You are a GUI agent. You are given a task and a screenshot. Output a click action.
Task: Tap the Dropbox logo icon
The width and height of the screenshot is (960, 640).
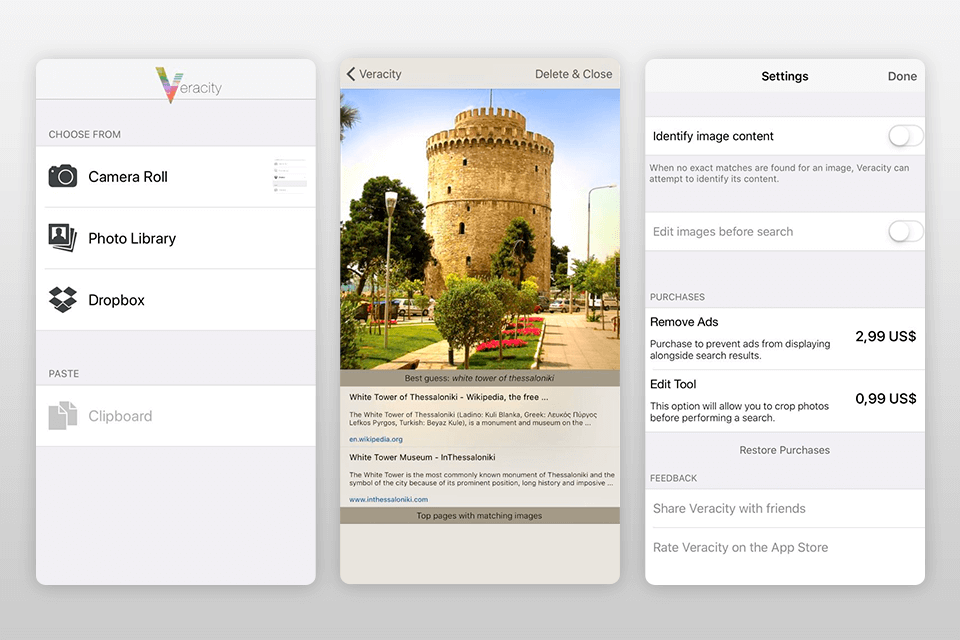pos(63,300)
